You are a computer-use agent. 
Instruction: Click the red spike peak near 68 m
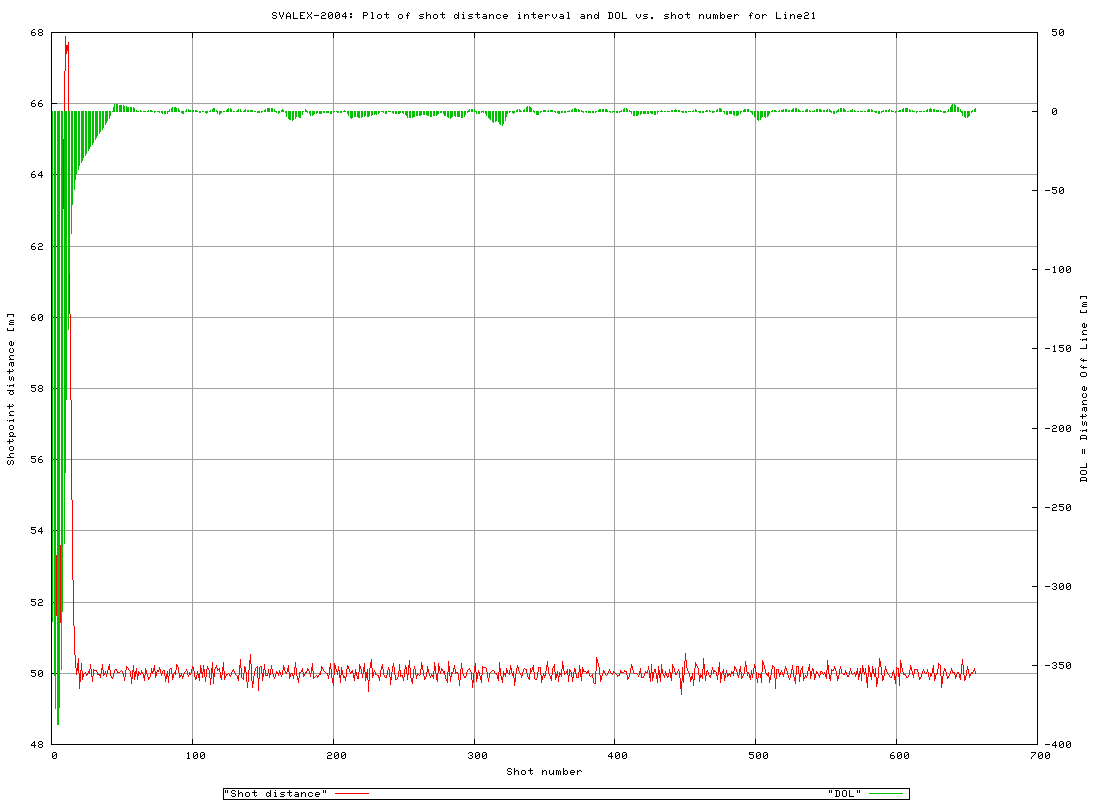(66, 40)
